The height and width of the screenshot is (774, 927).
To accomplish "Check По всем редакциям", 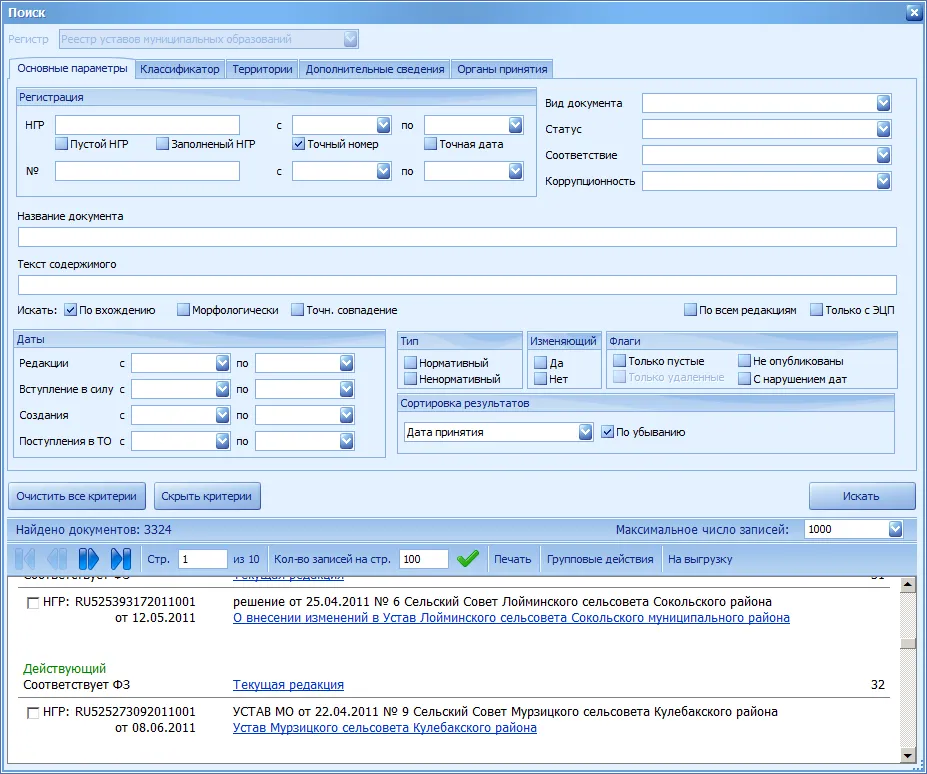I will pyautogui.click(x=691, y=310).
